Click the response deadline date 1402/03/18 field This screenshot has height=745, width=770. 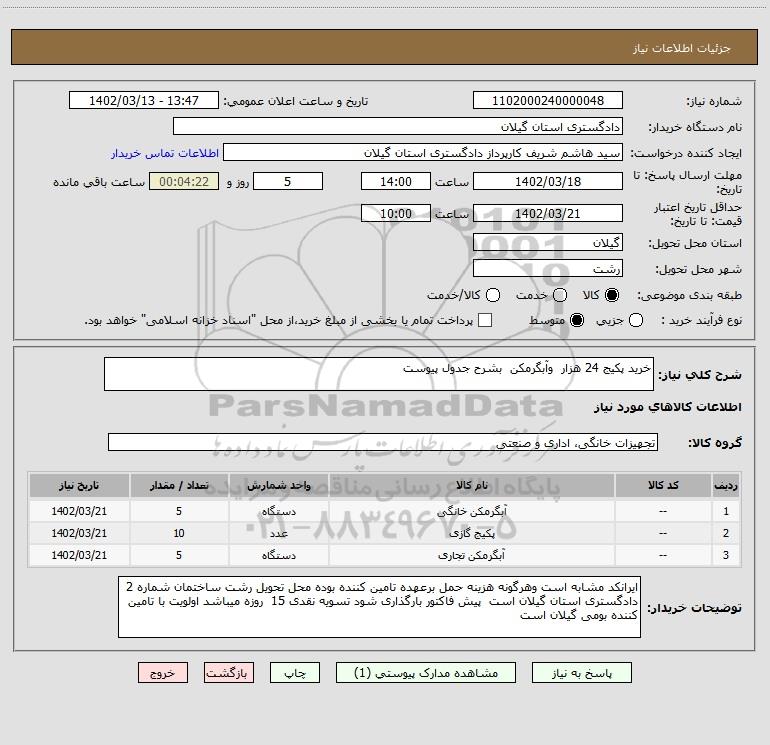tap(548, 181)
